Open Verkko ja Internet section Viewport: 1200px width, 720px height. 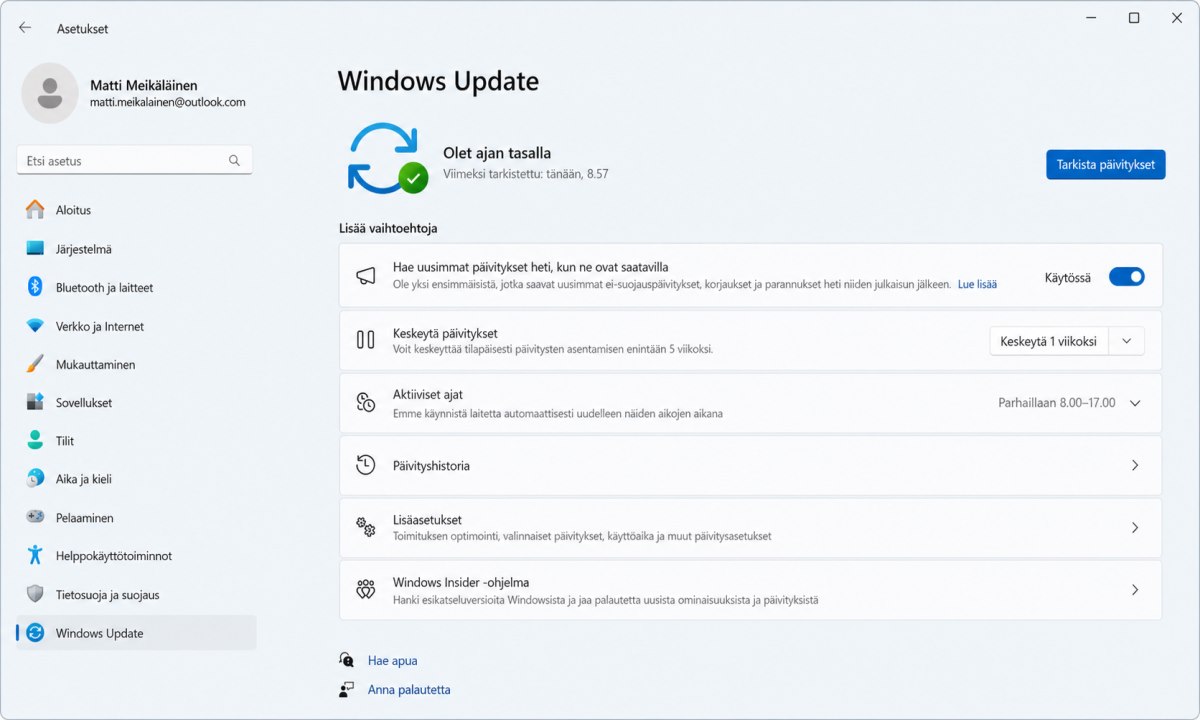136,326
